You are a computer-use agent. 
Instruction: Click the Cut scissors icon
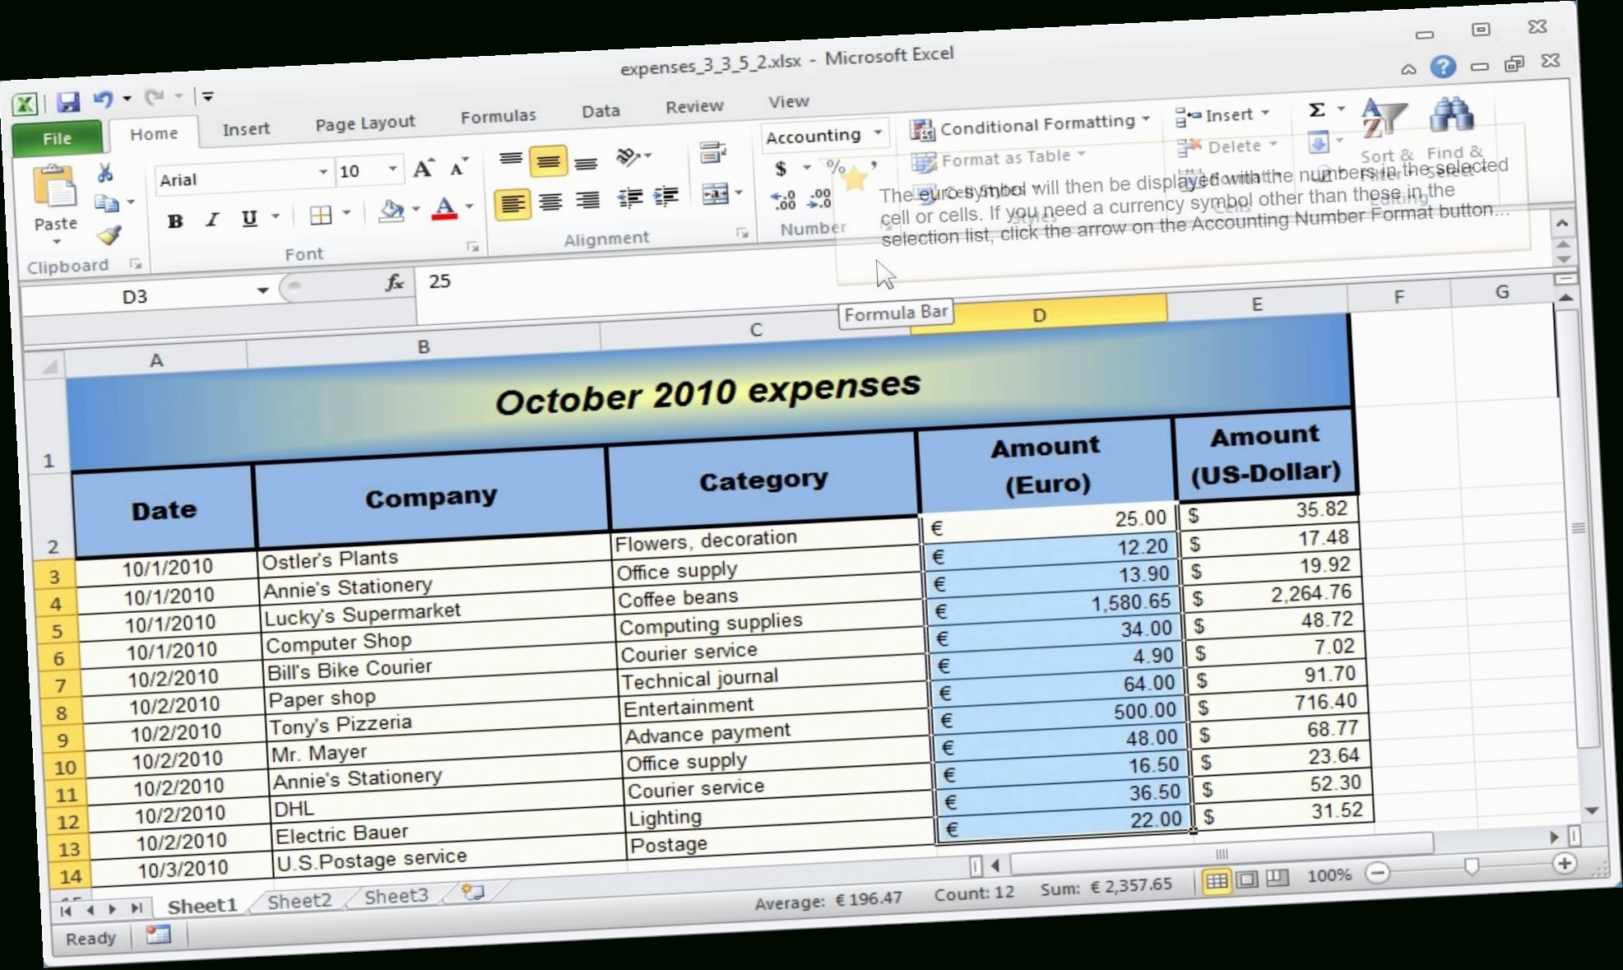pos(105,174)
